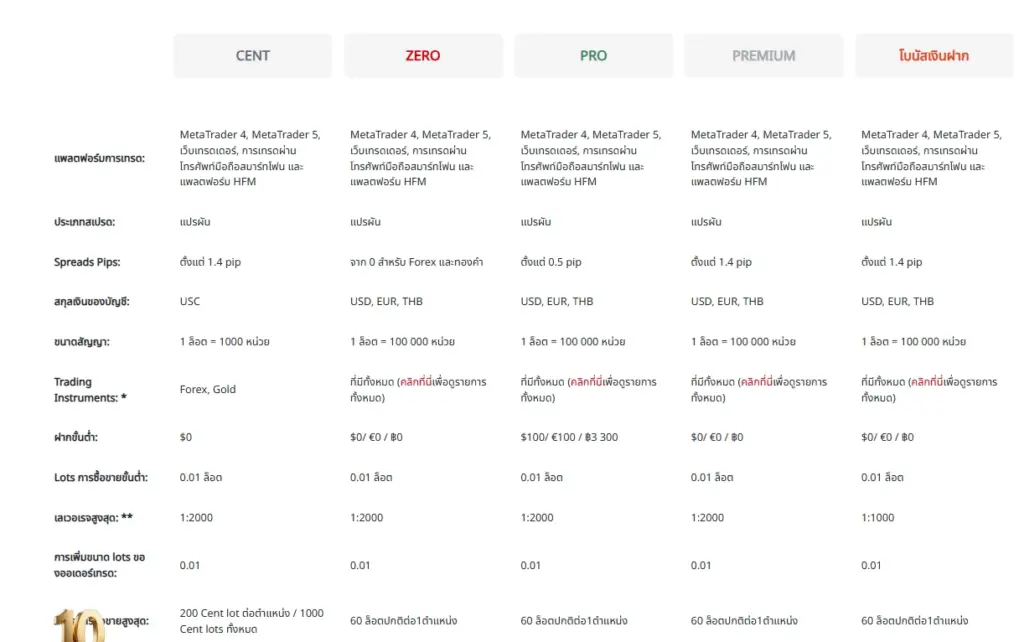Select the แพลตฟอร์มการเทรด row label
Viewport: 1024px width, 642px height.
click(x=99, y=158)
